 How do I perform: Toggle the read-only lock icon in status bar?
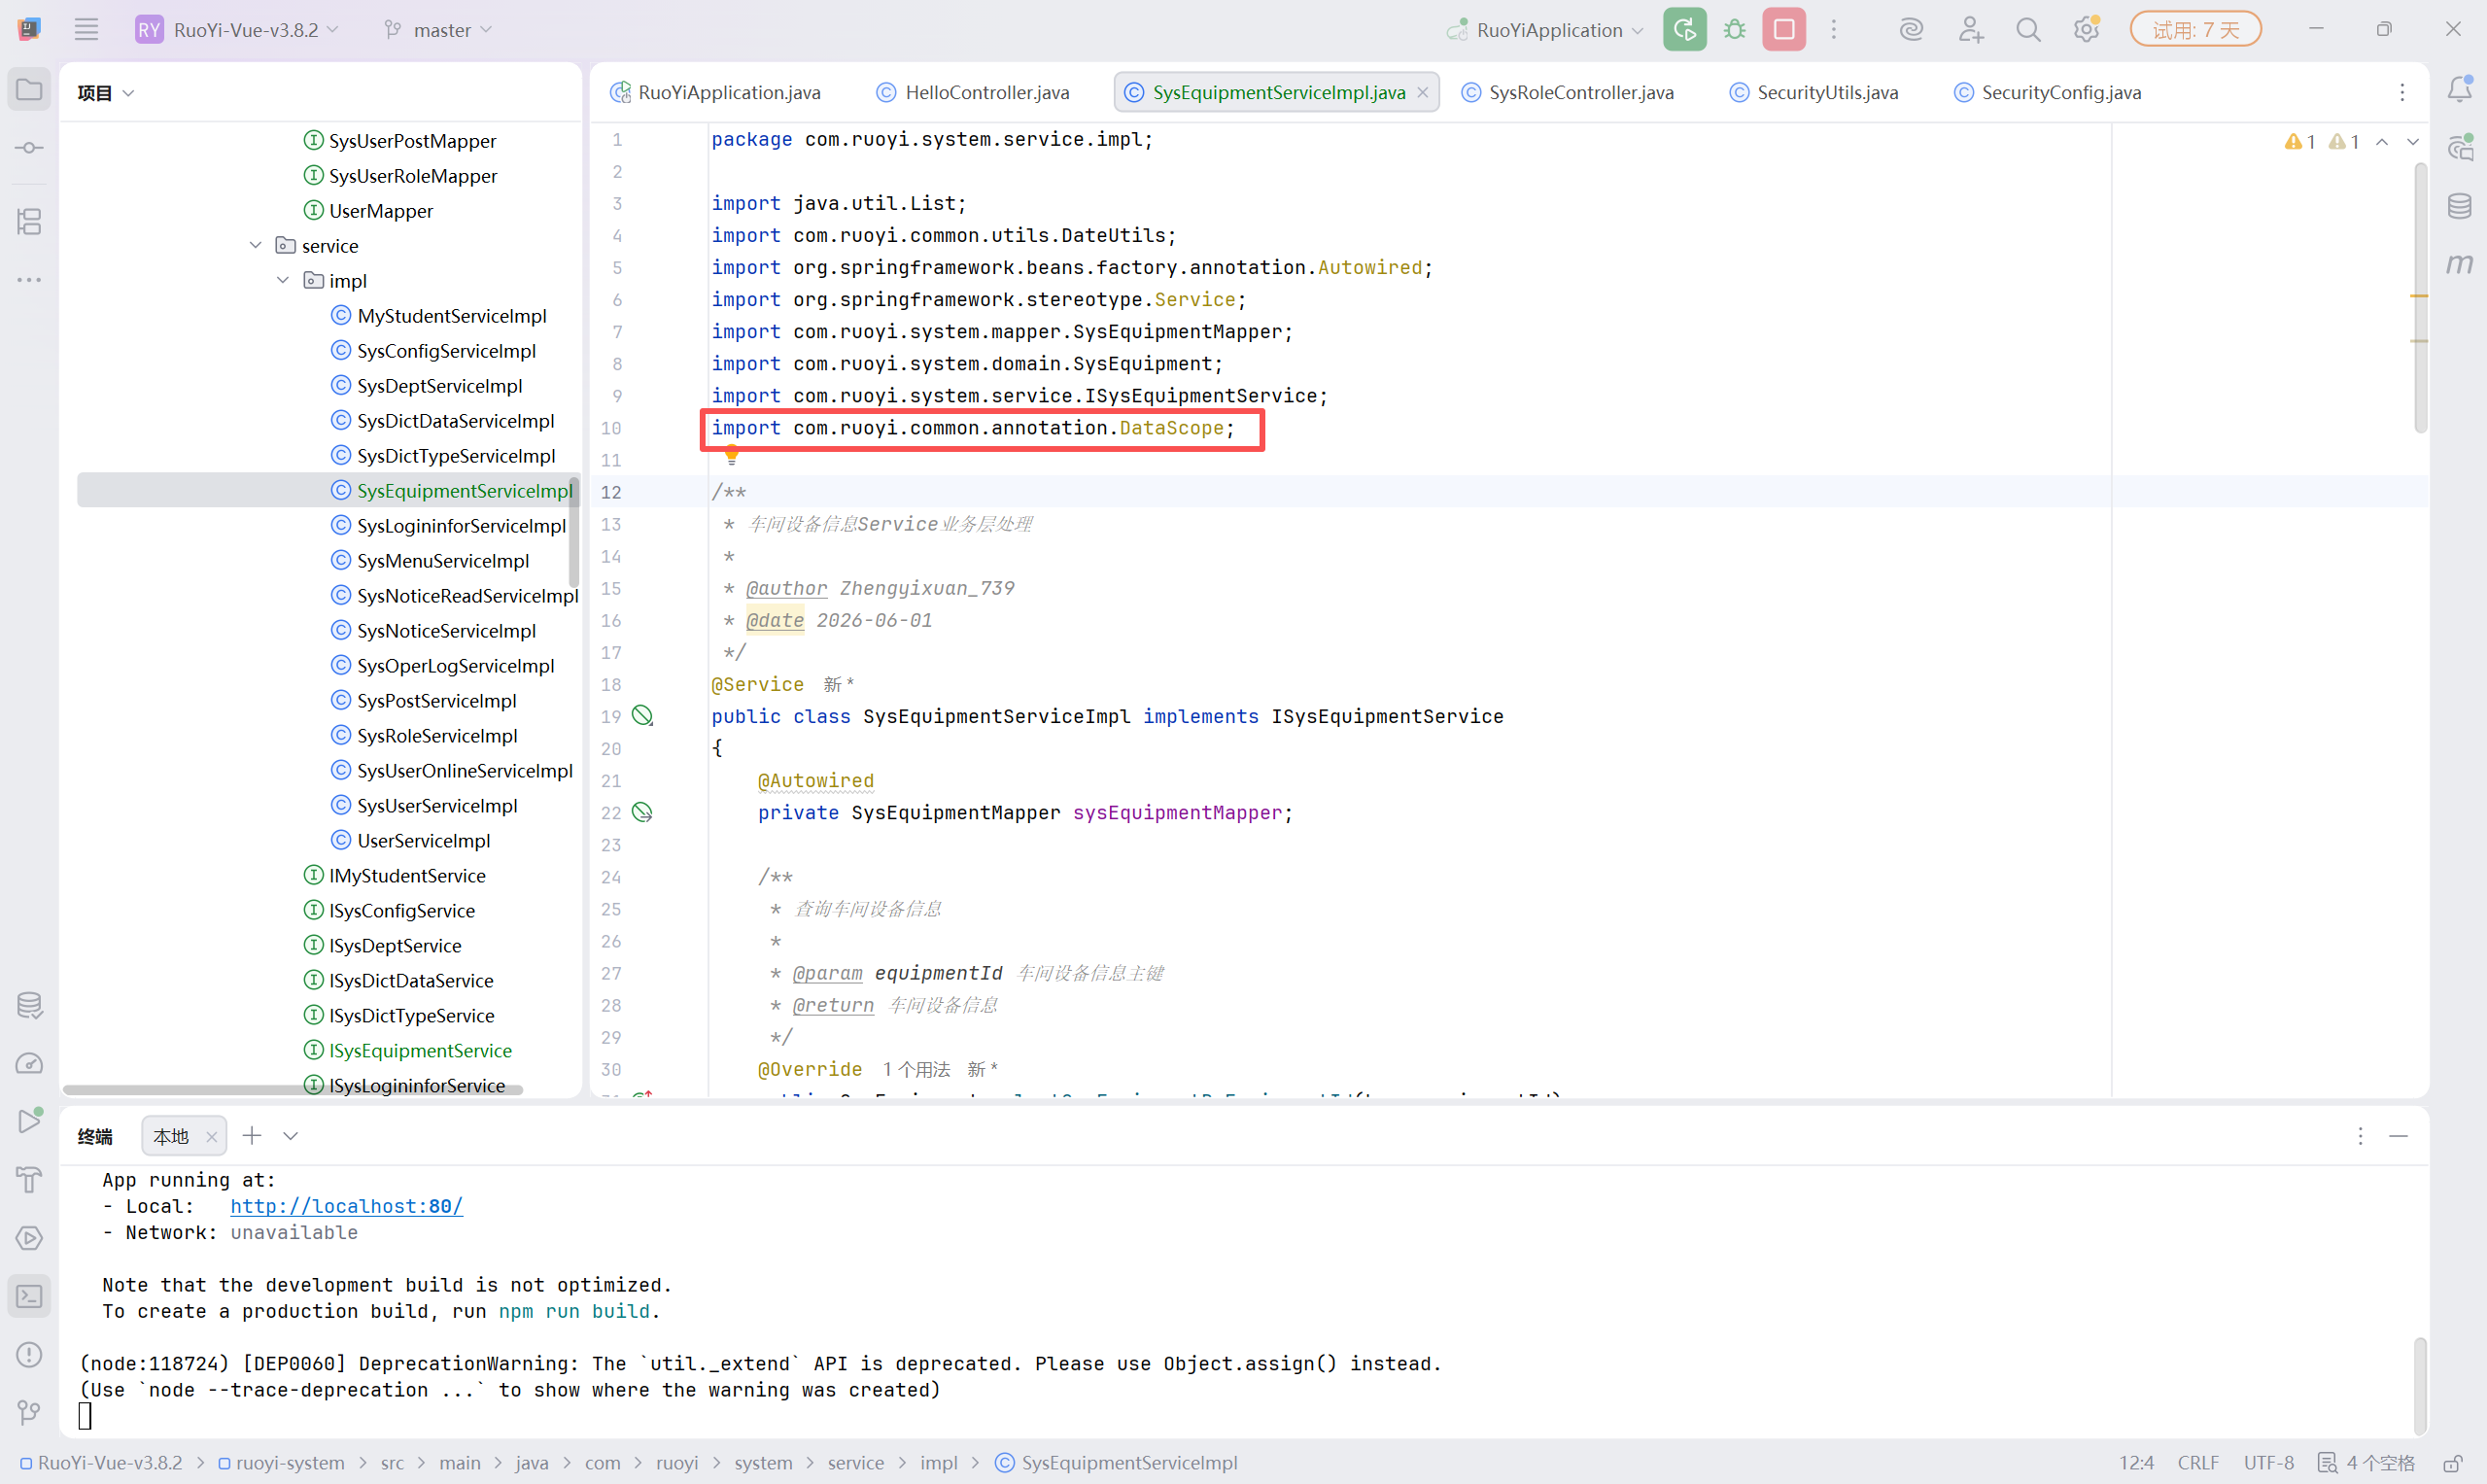click(2452, 1463)
